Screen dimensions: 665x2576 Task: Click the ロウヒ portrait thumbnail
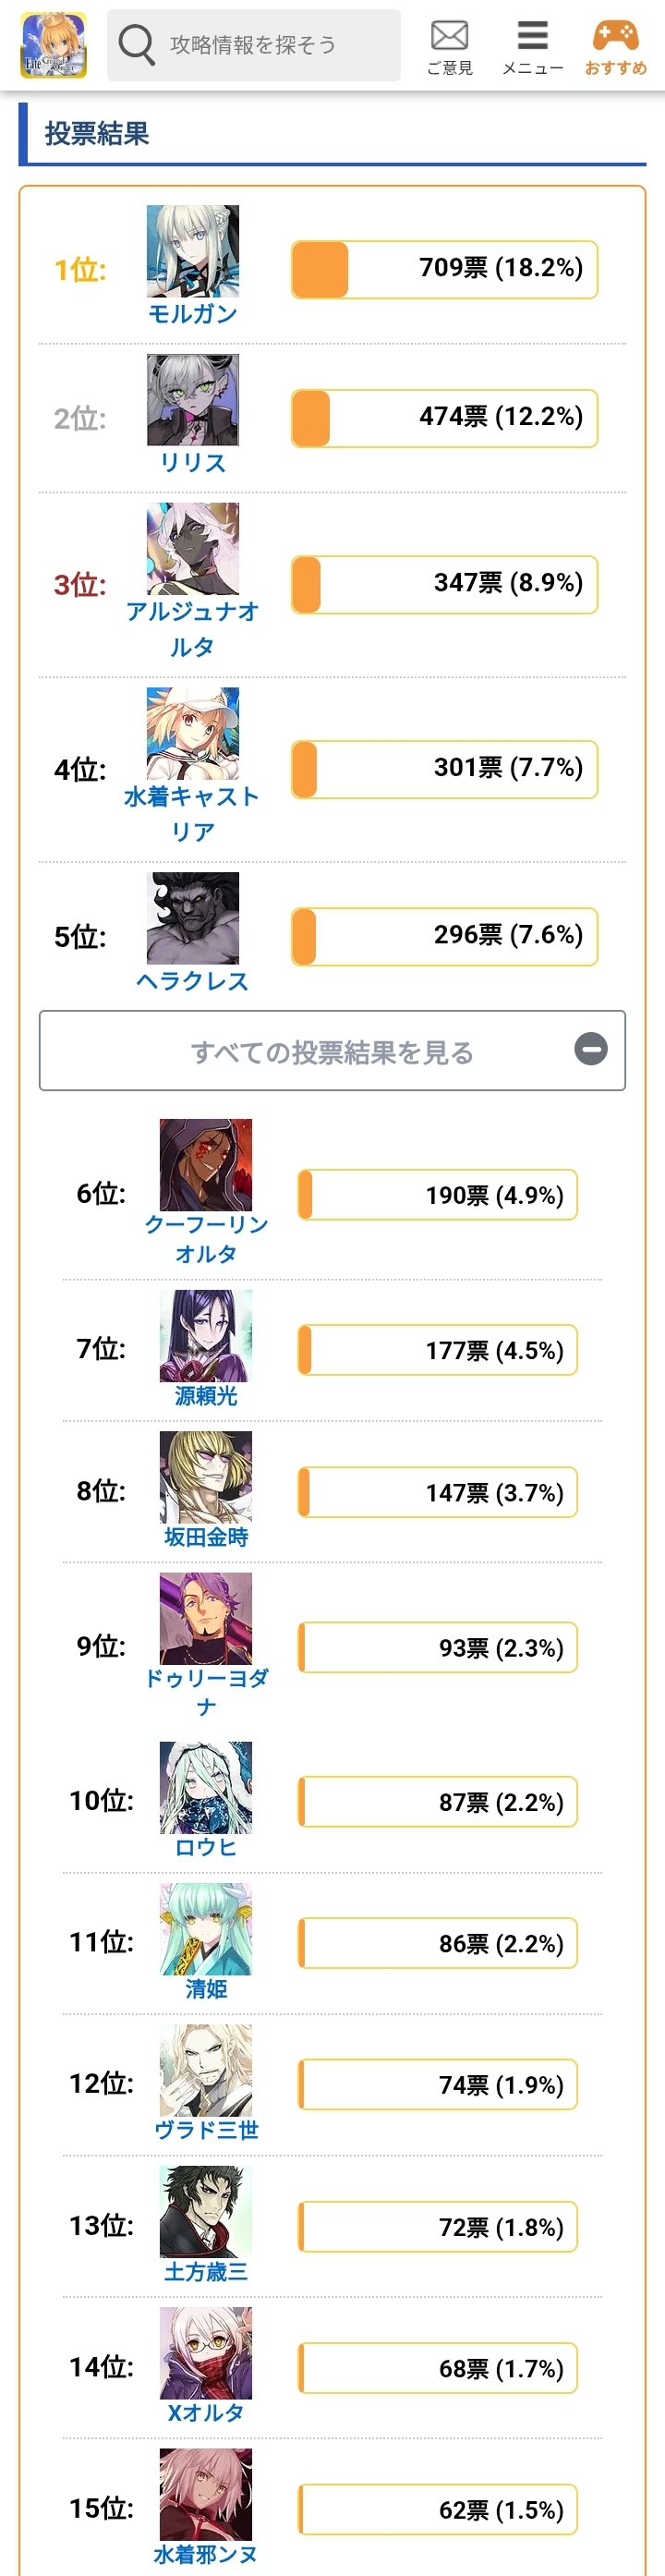click(206, 1787)
